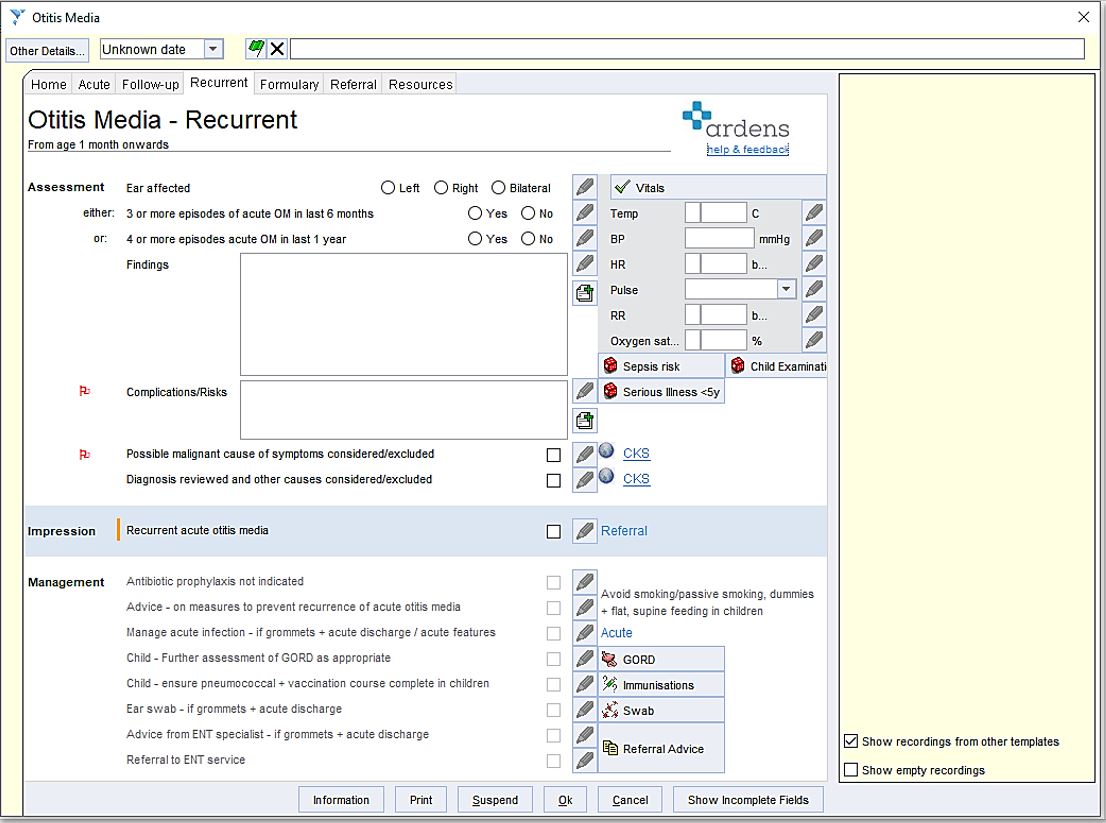Image resolution: width=1106 pixels, height=823 pixels.
Task: Click the globe icon beside first CKS link
Action: tap(607, 451)
